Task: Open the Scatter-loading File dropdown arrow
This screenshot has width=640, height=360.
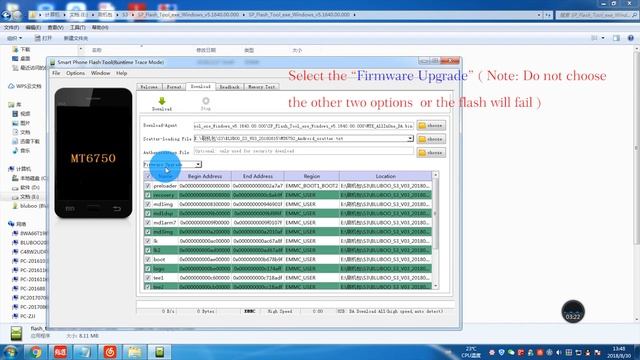Action: point(410,139)
